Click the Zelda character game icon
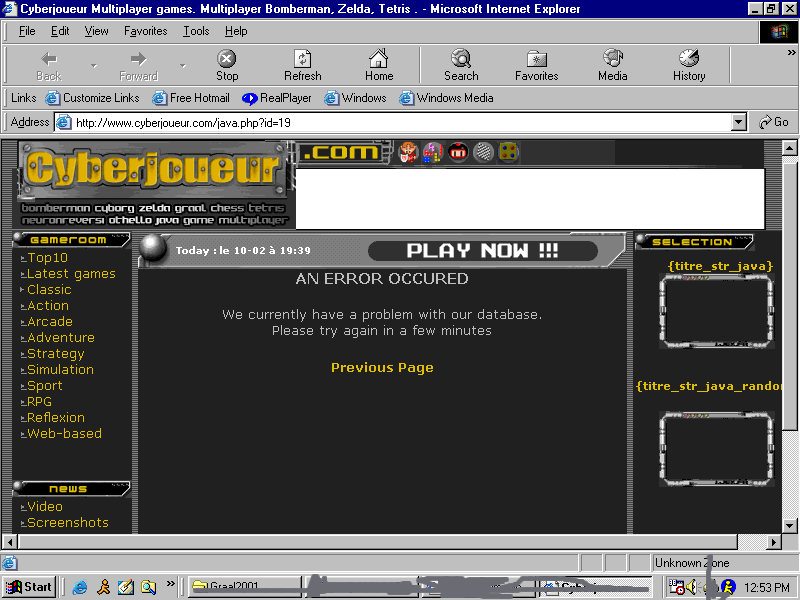This screenshot has width=800, height=600. pyautogui.click(x=408, y=153)
